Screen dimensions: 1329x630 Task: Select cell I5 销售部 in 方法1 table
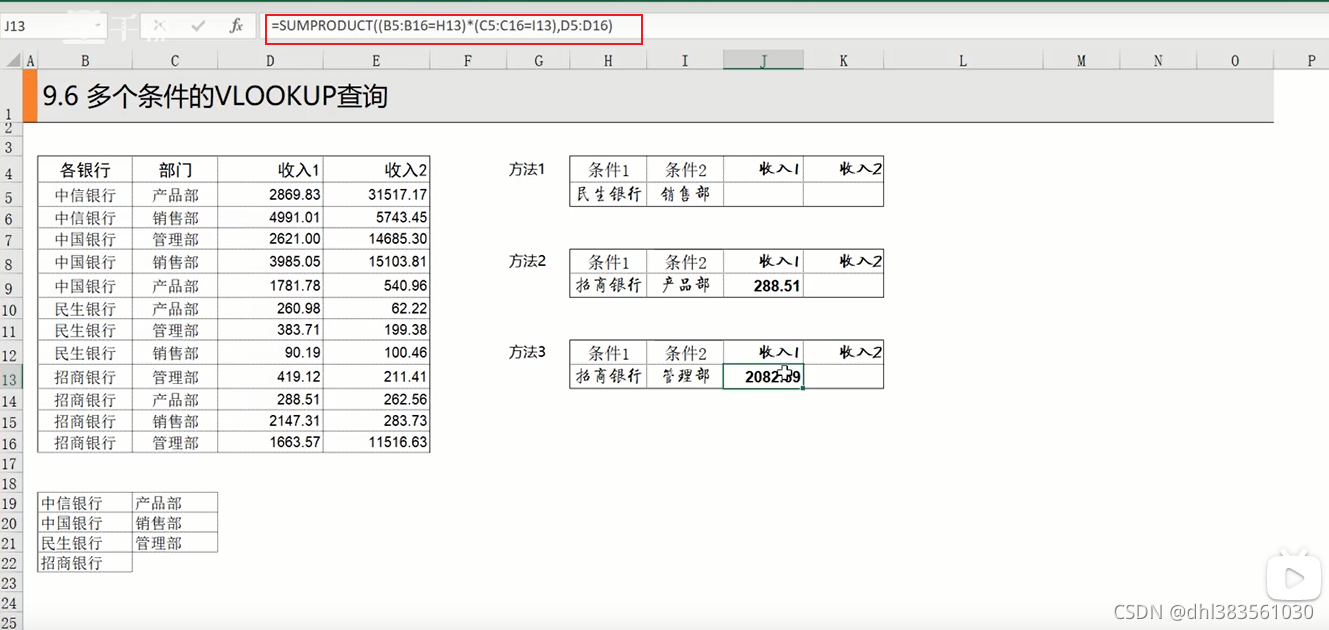tap(685, 195)
